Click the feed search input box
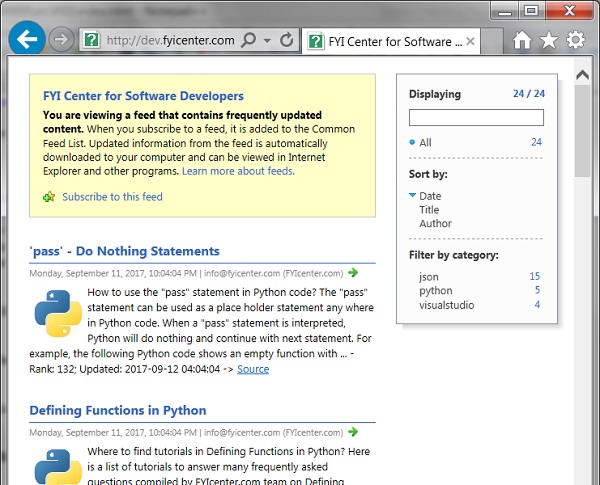The height and width of the screenshot is (485, 600). point(476,118)
